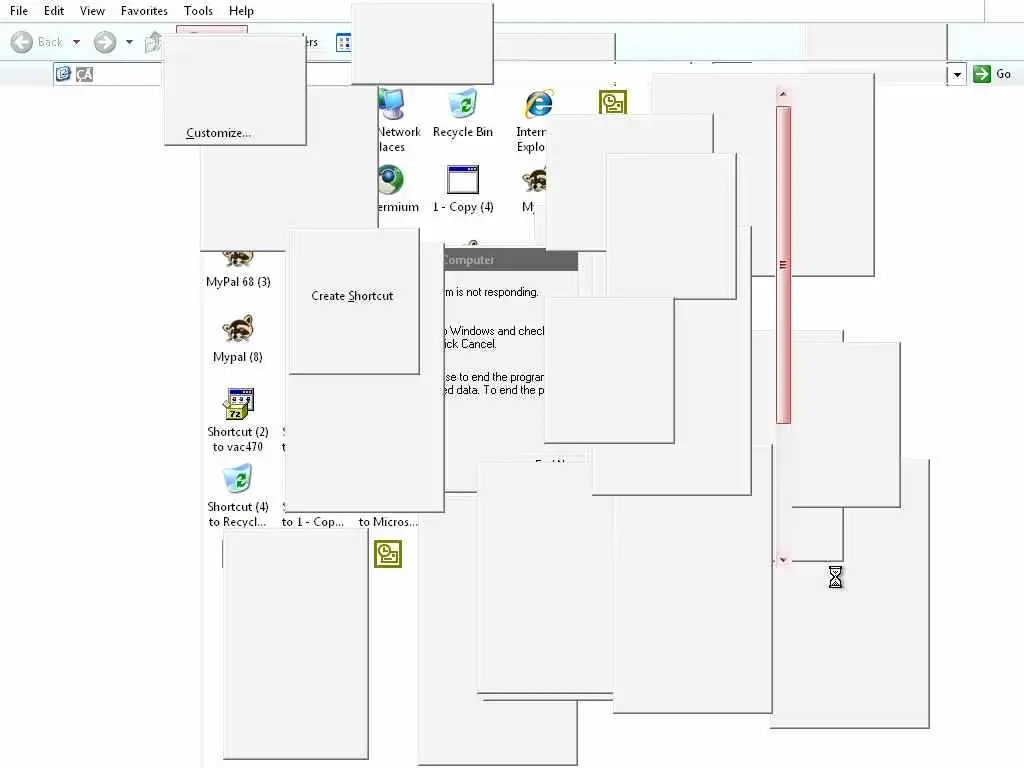Click the gray Computer dialog title bar
Screen dimensions: 1024x768
[x=510, y=259]
